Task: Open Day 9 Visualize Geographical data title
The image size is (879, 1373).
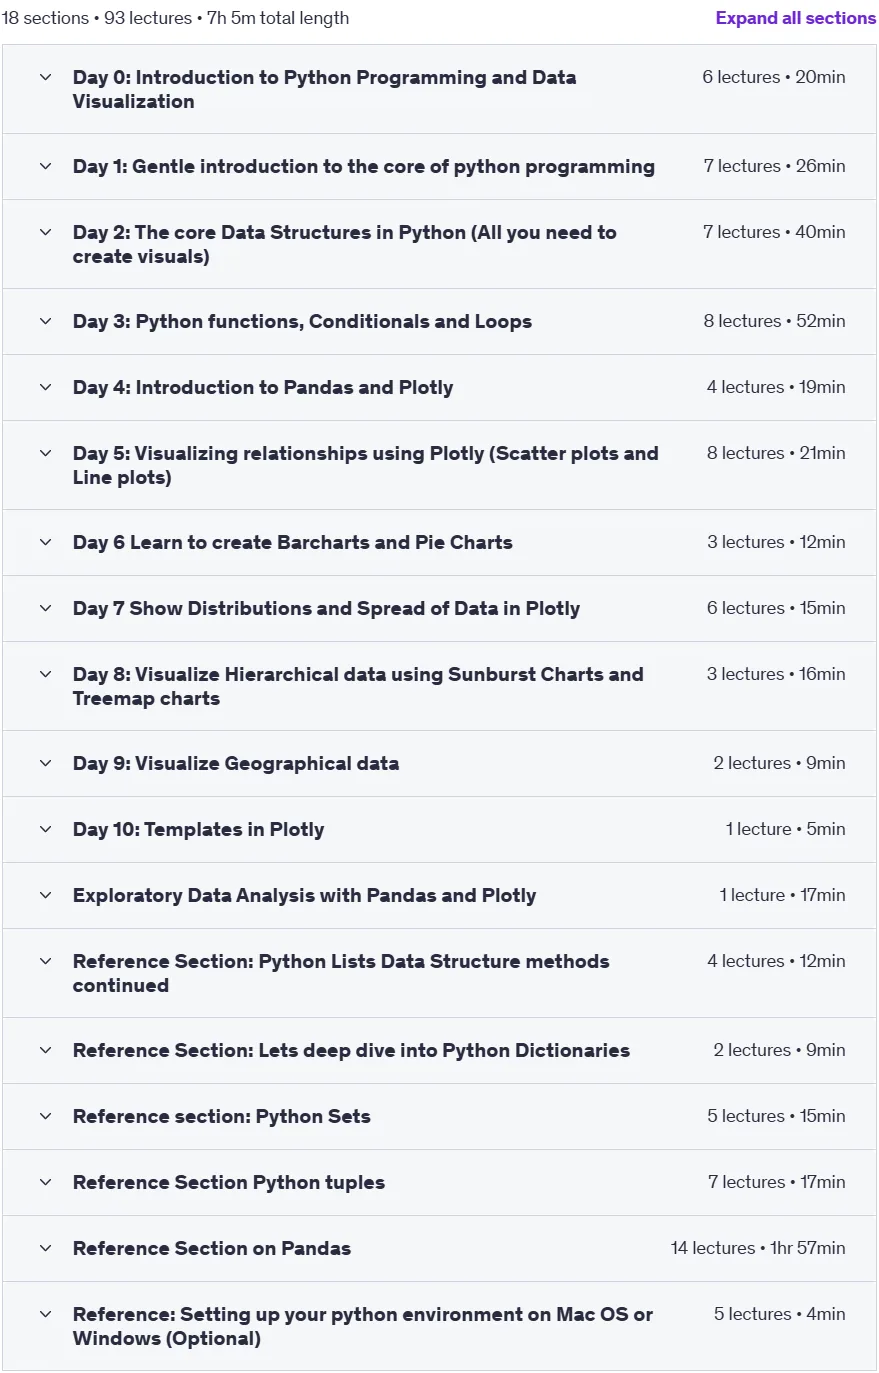Action: [236, 763]
